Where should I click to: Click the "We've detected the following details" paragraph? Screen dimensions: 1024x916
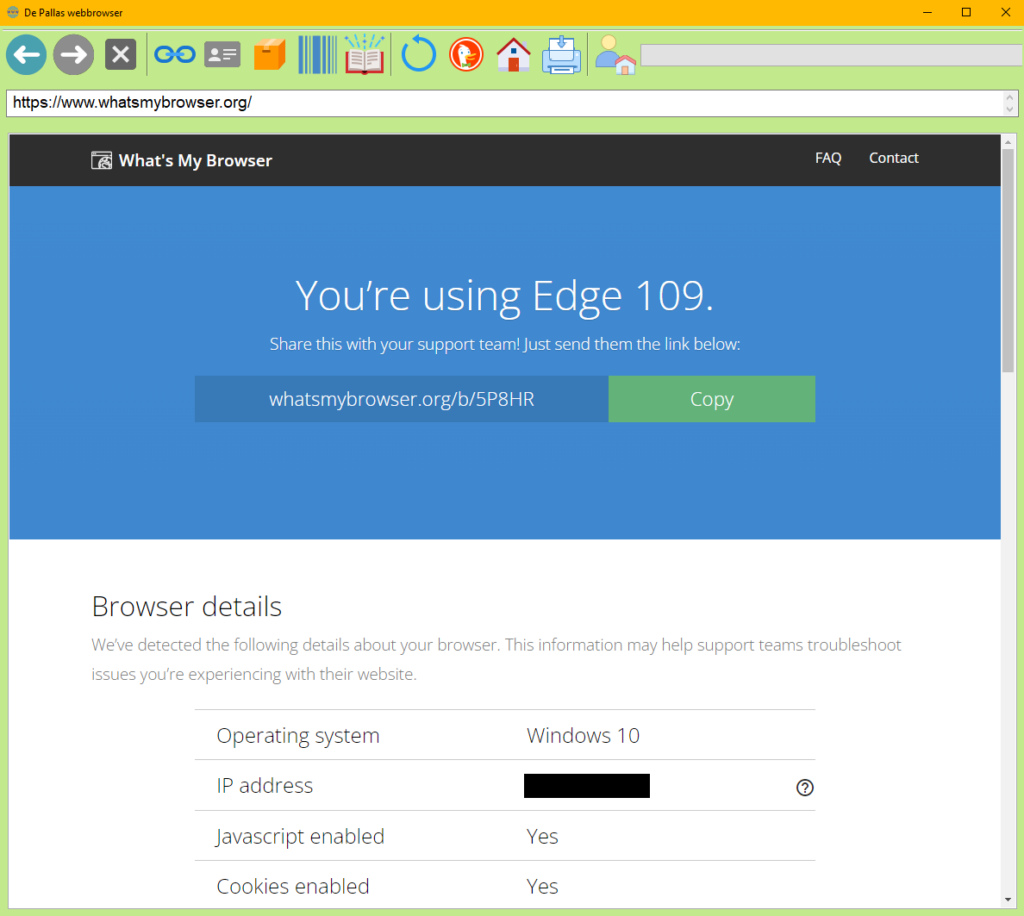pyautogui.click(x=496, y=659)
